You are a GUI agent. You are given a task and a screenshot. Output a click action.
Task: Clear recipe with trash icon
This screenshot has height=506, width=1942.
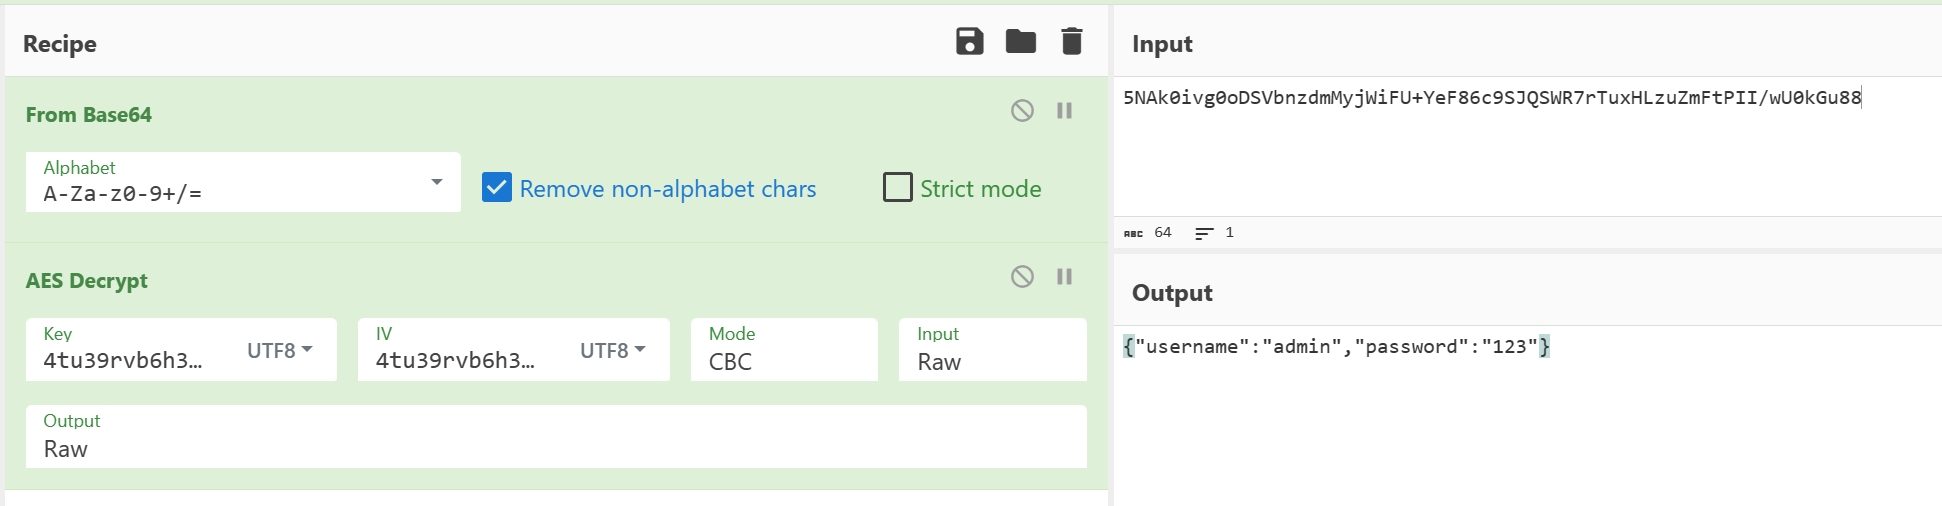point(1071,42)
